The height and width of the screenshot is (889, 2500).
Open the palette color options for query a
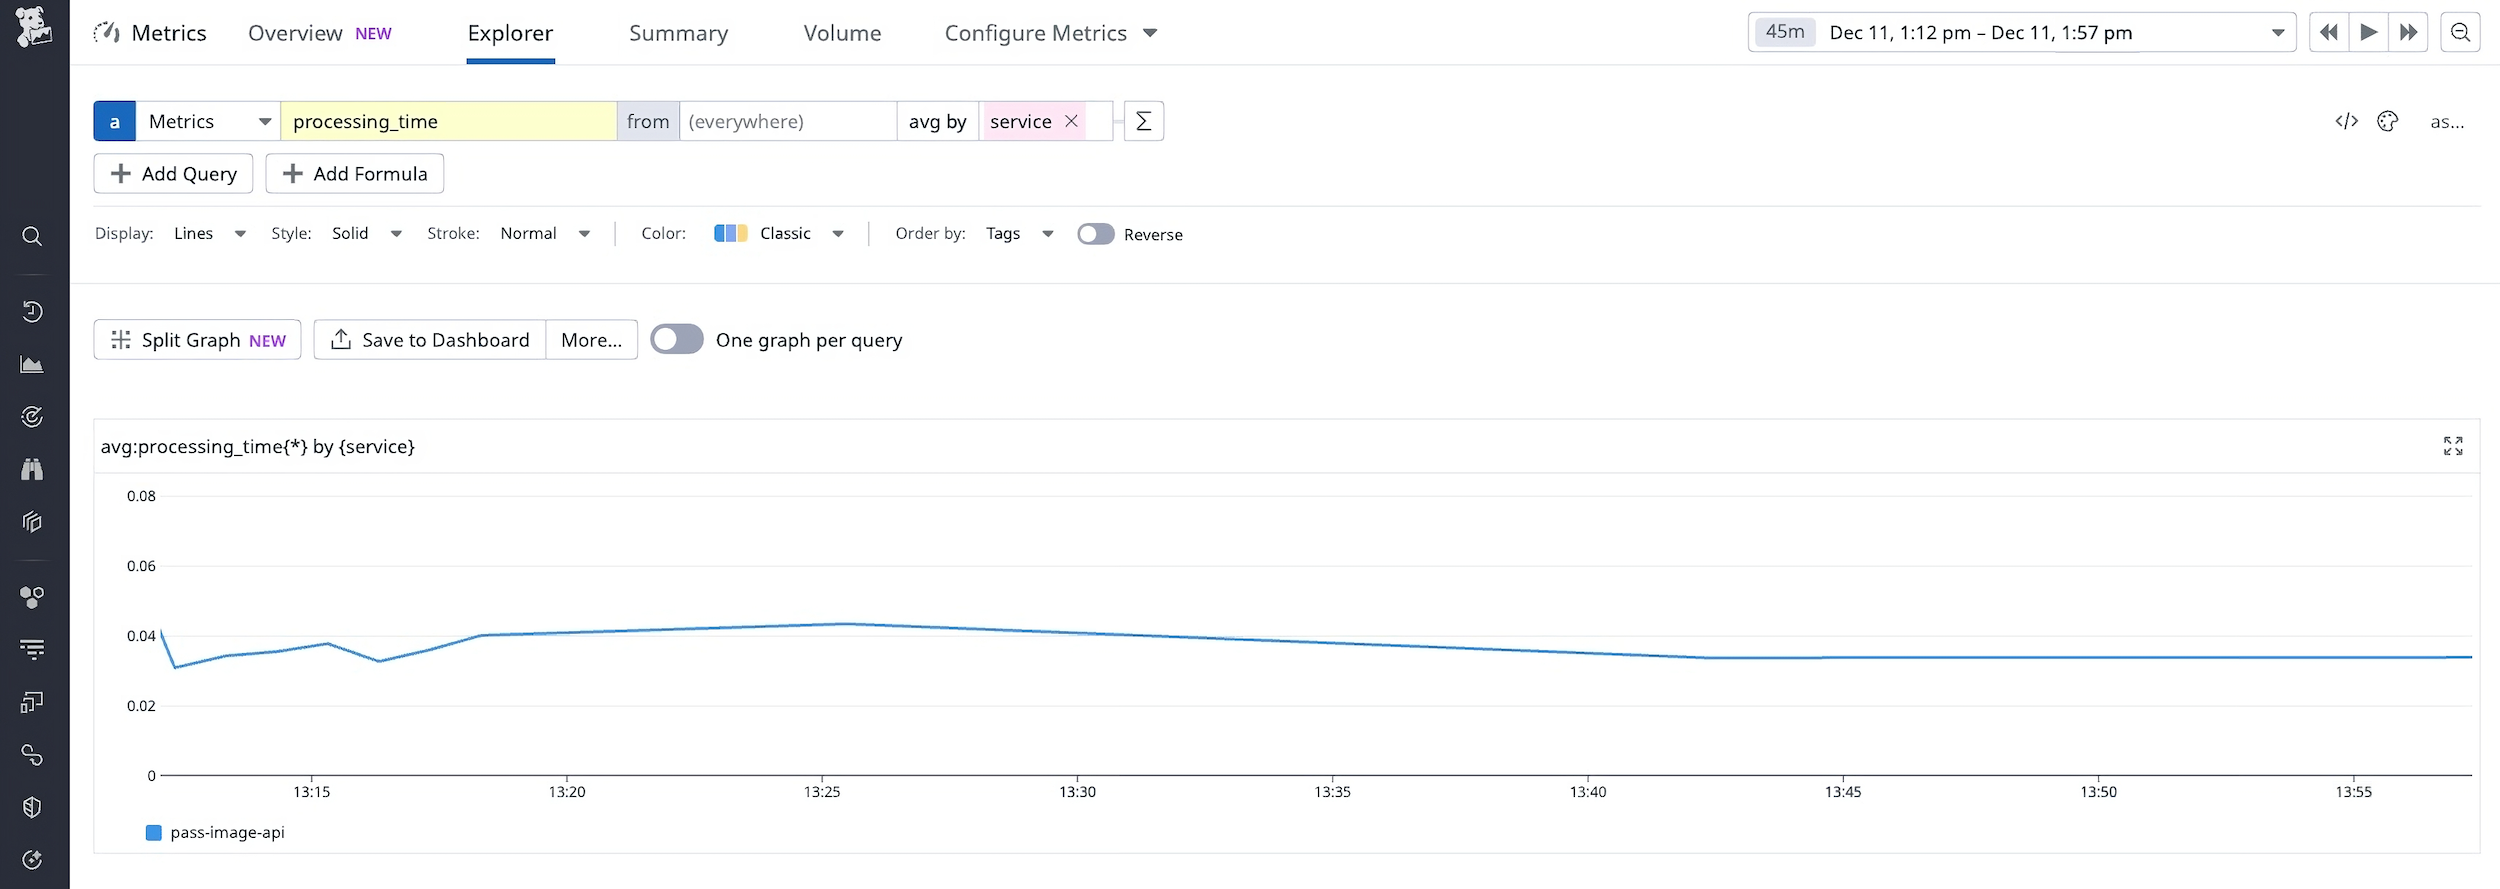pos(2387,120)
